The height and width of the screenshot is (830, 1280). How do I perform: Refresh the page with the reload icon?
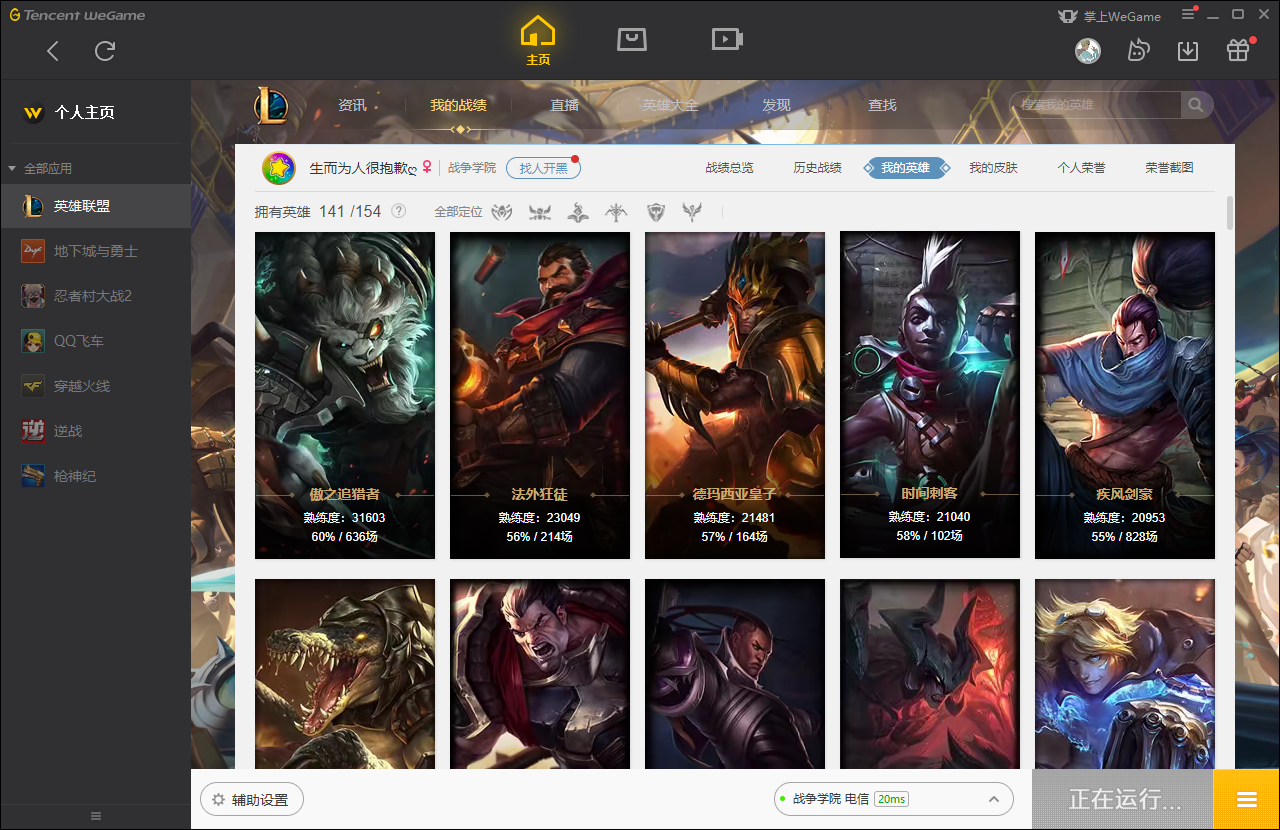click(x=105, y=51)
